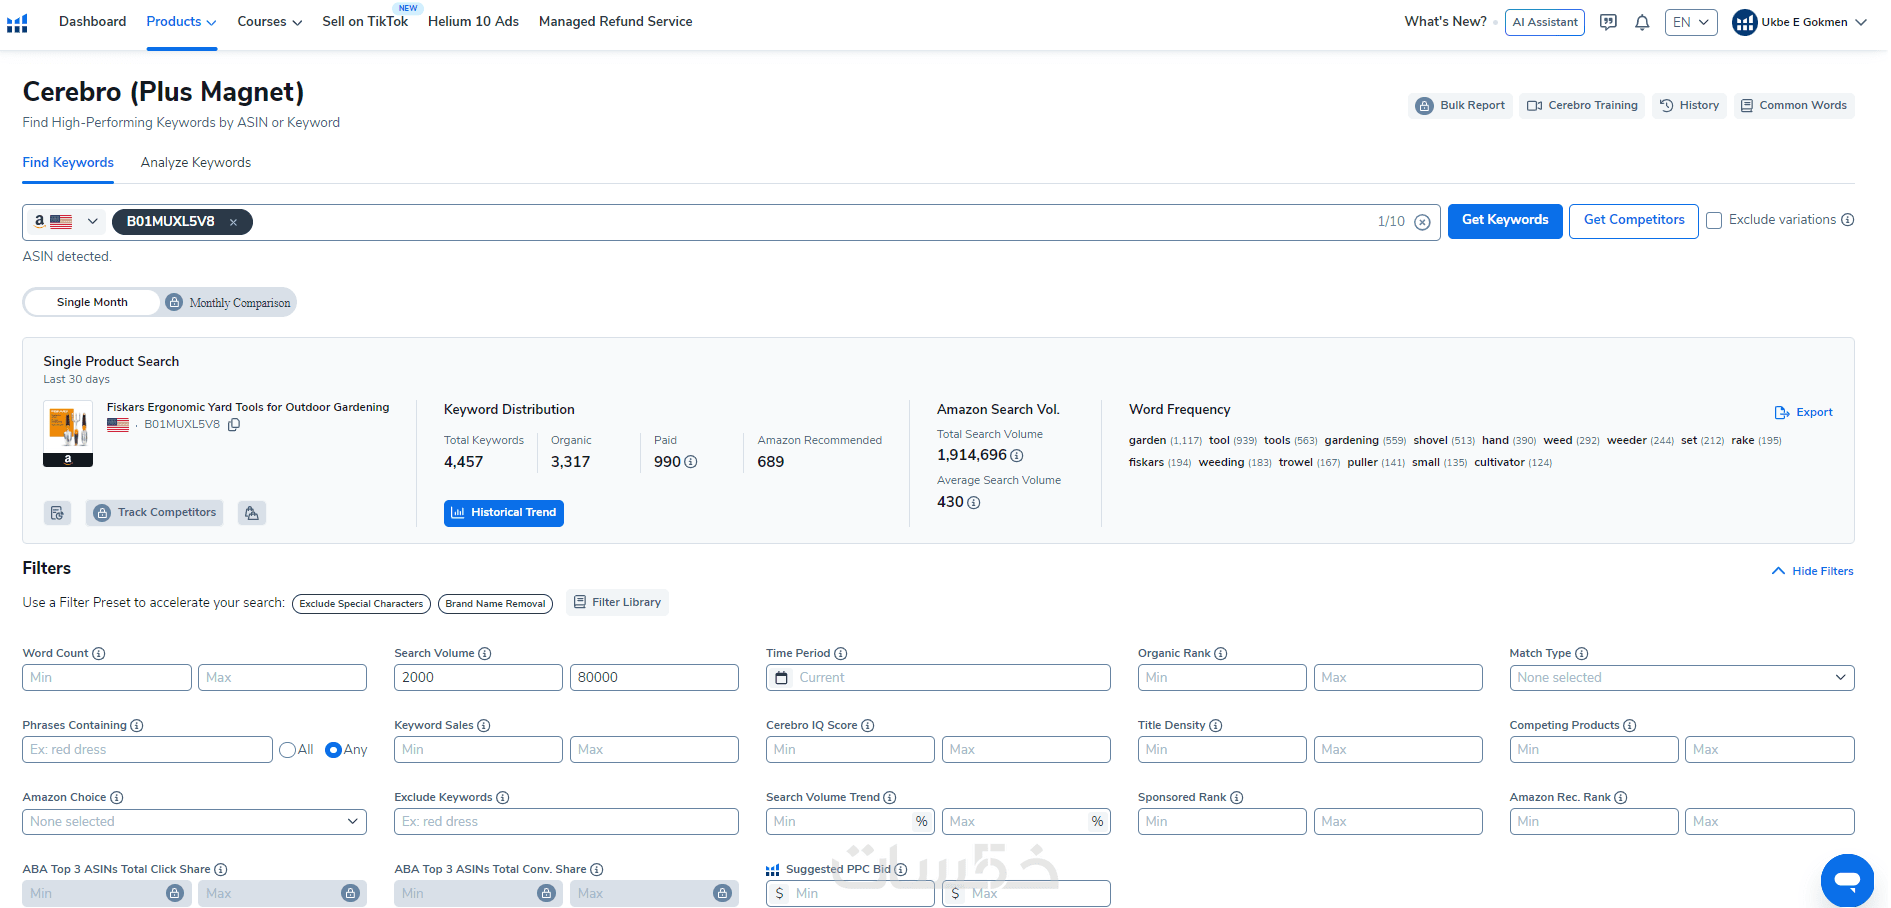The height and width of the screenshot is (908, 1891).
Task: Open the Amazon marketplace country dropdown
Action: click(x=66, y=222)
